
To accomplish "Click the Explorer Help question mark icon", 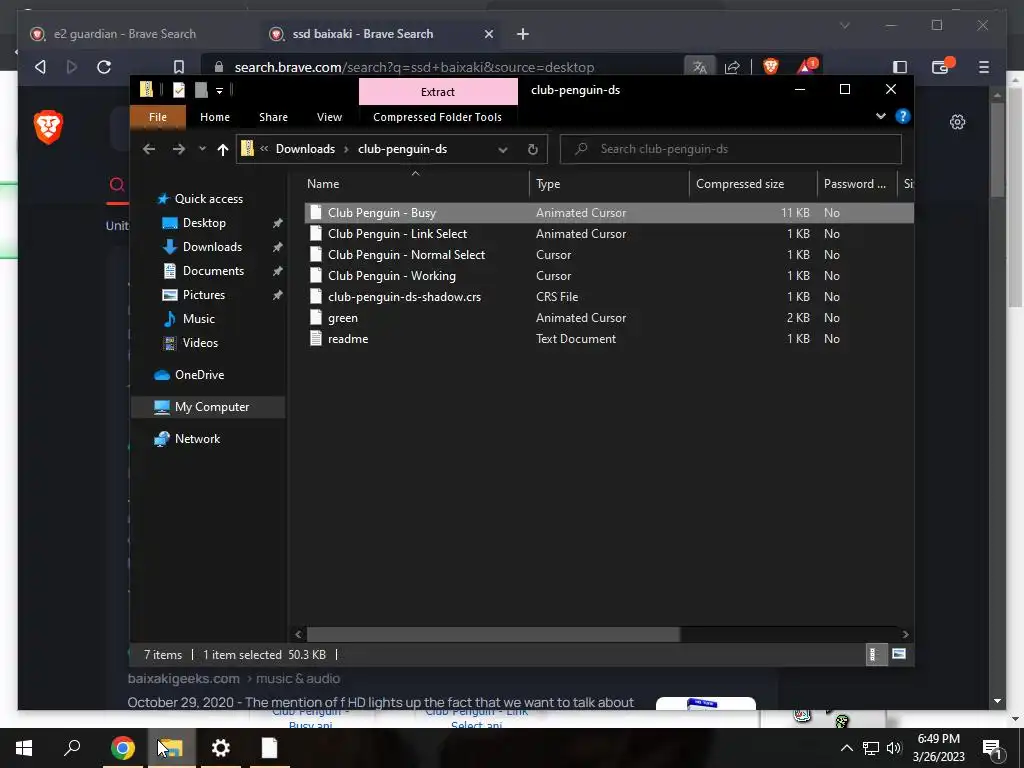I will click(x=903, y=116).
